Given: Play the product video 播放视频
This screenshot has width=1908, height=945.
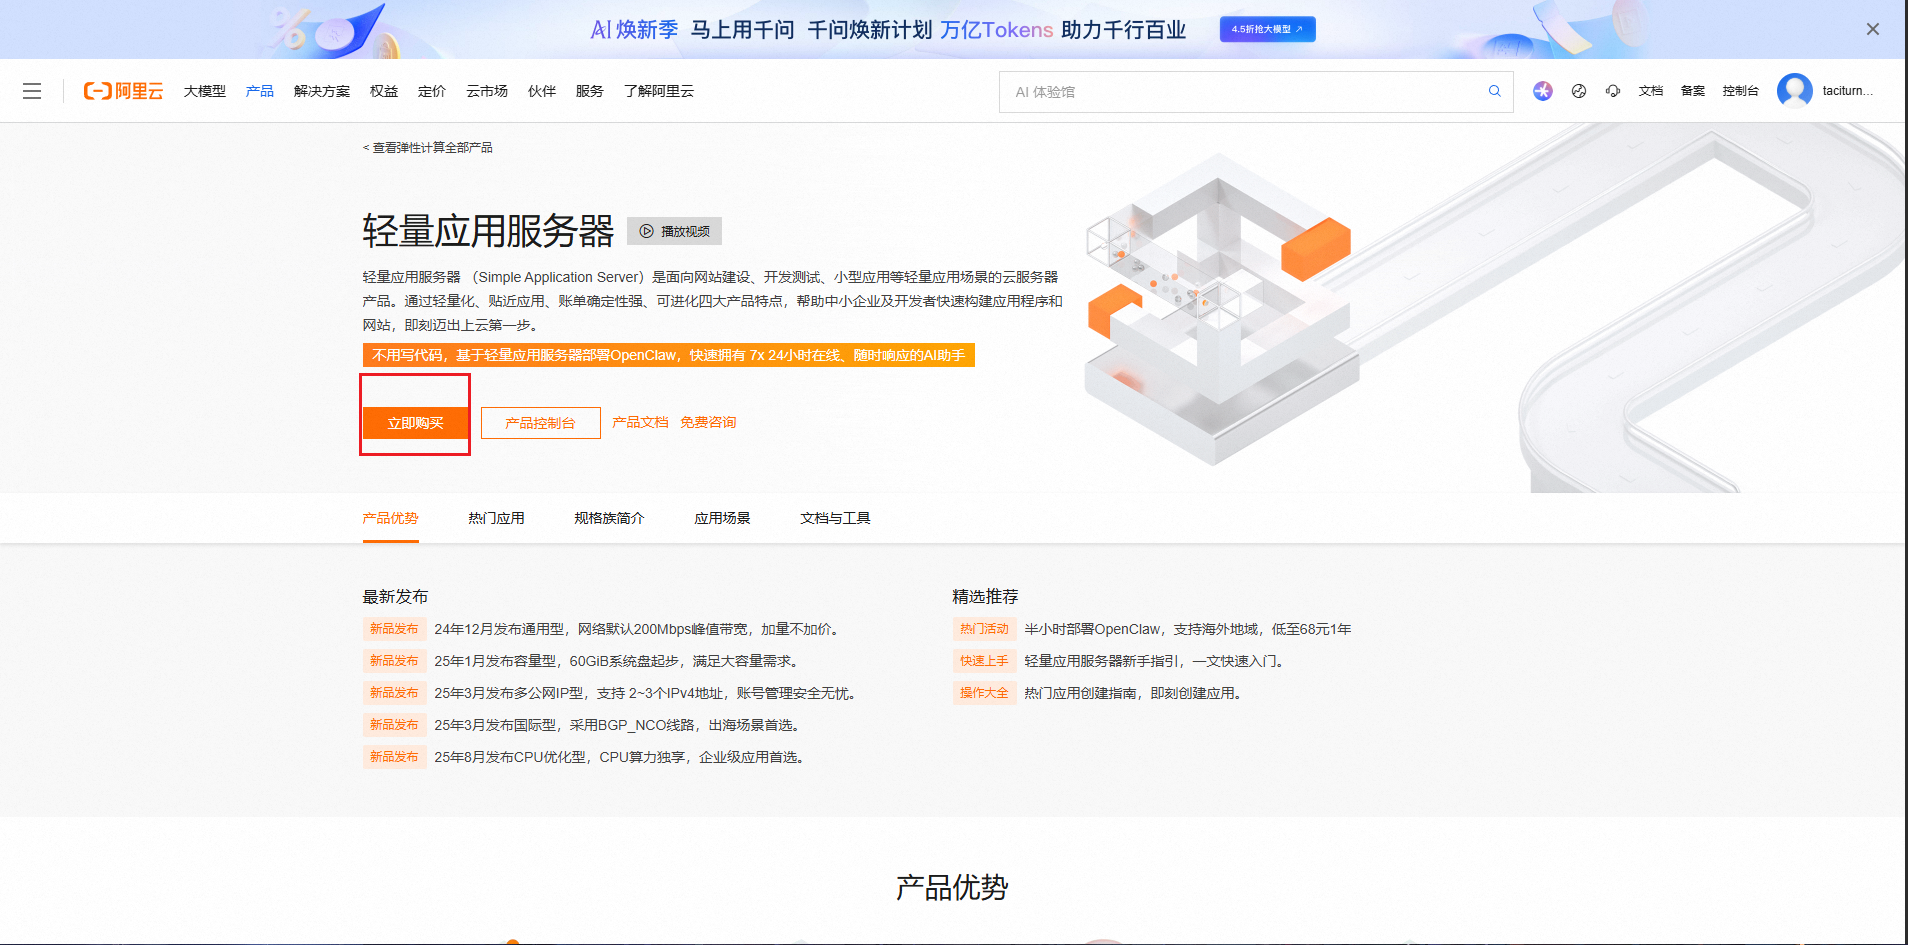Looking at the screenshot, I should pos(674,231).
